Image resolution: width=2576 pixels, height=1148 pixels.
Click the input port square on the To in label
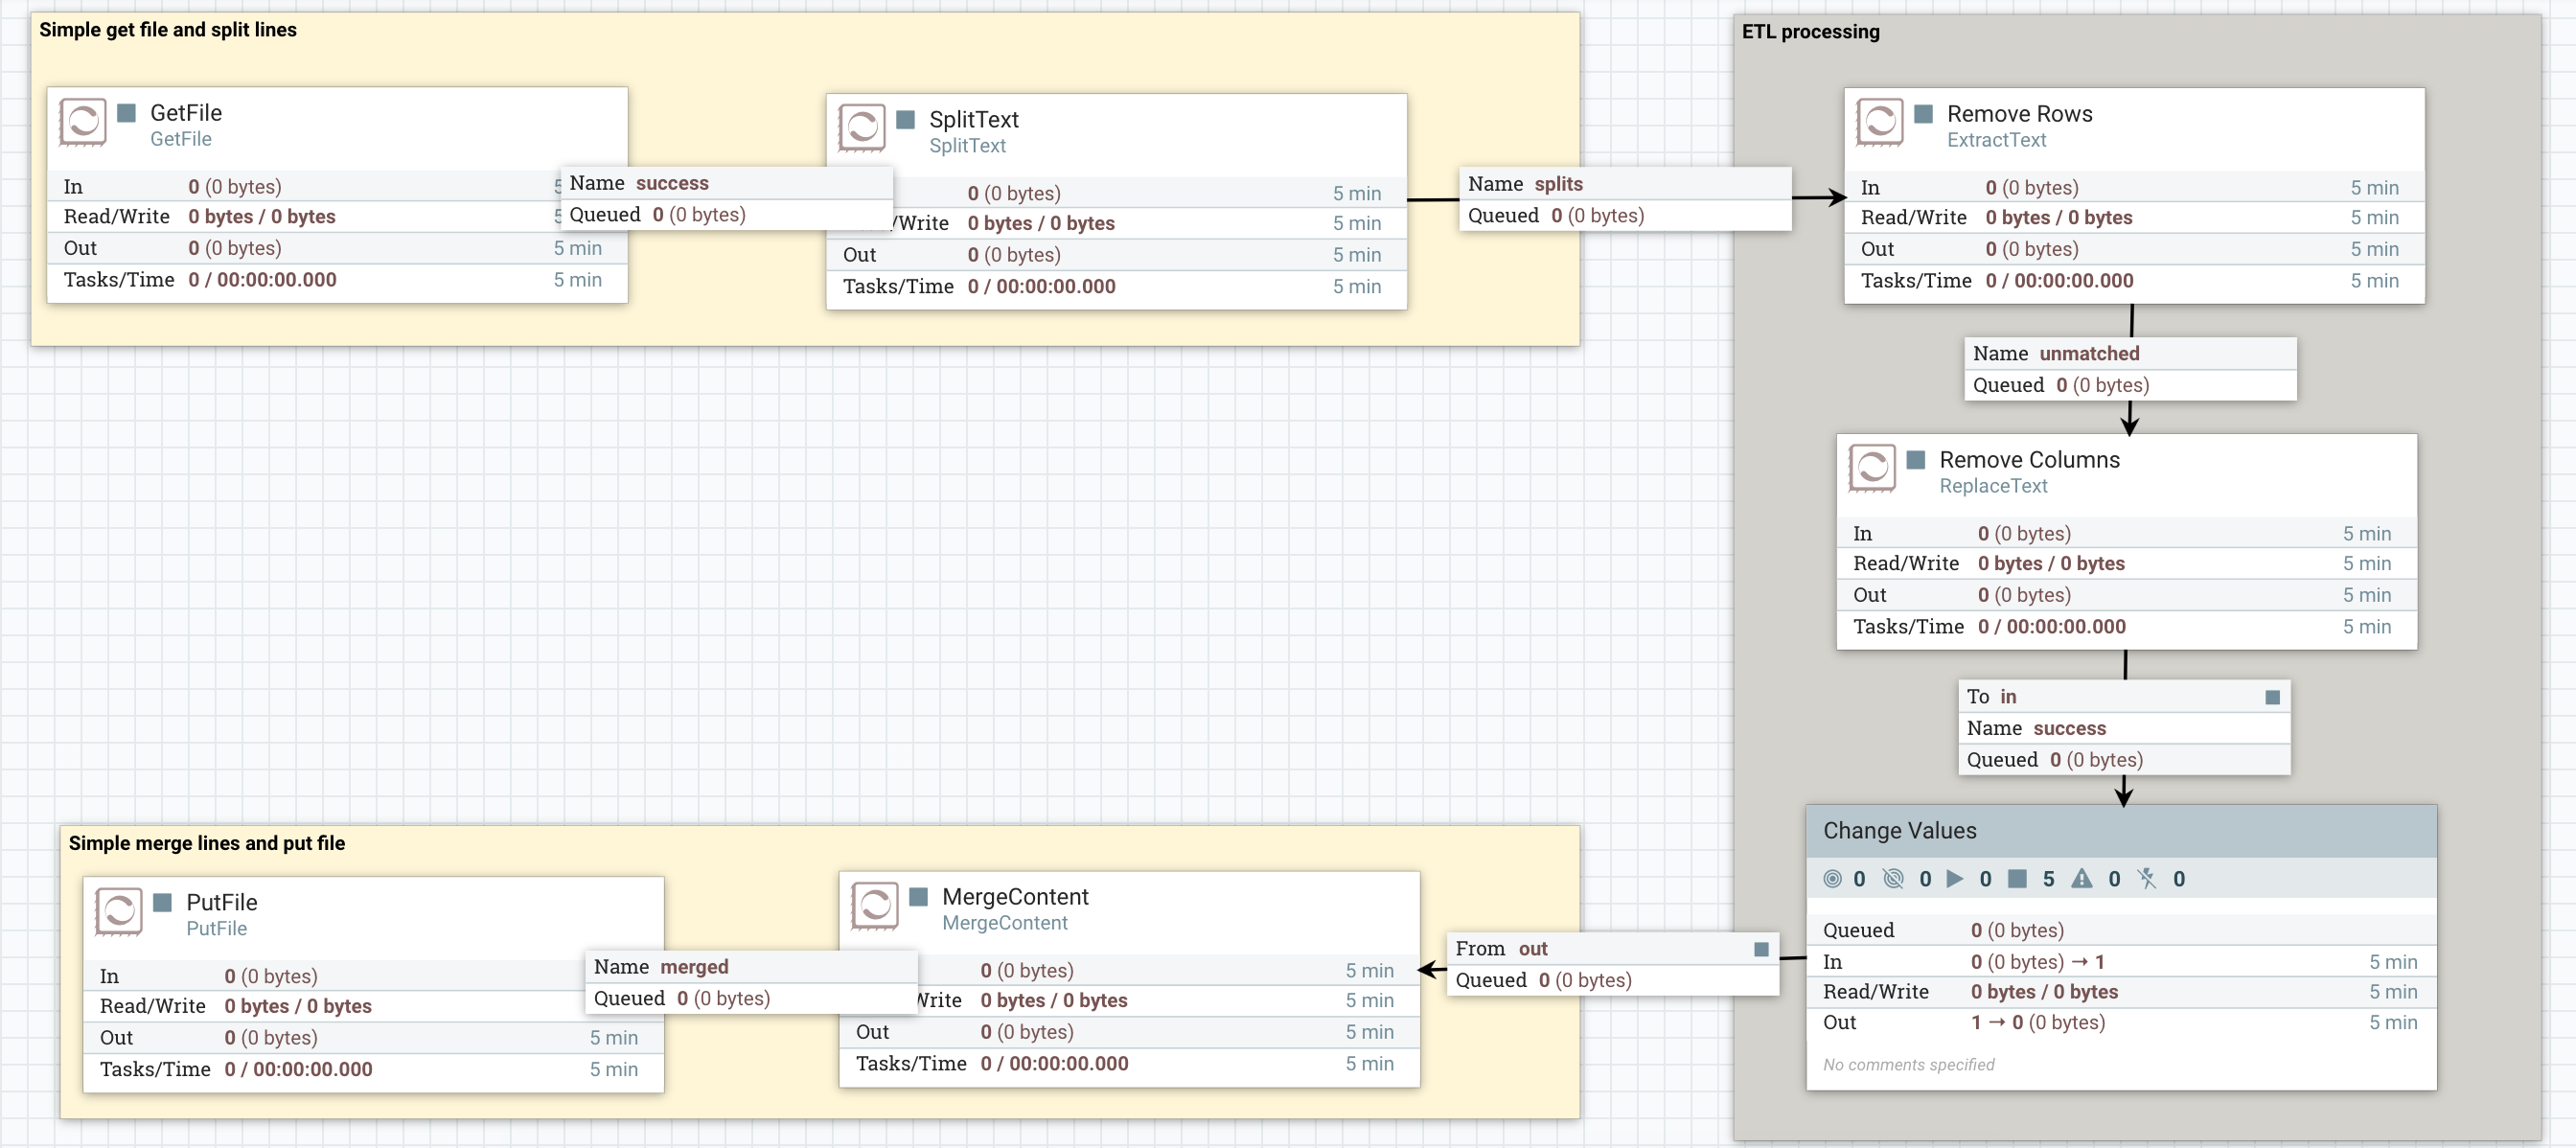point(2272,696)
